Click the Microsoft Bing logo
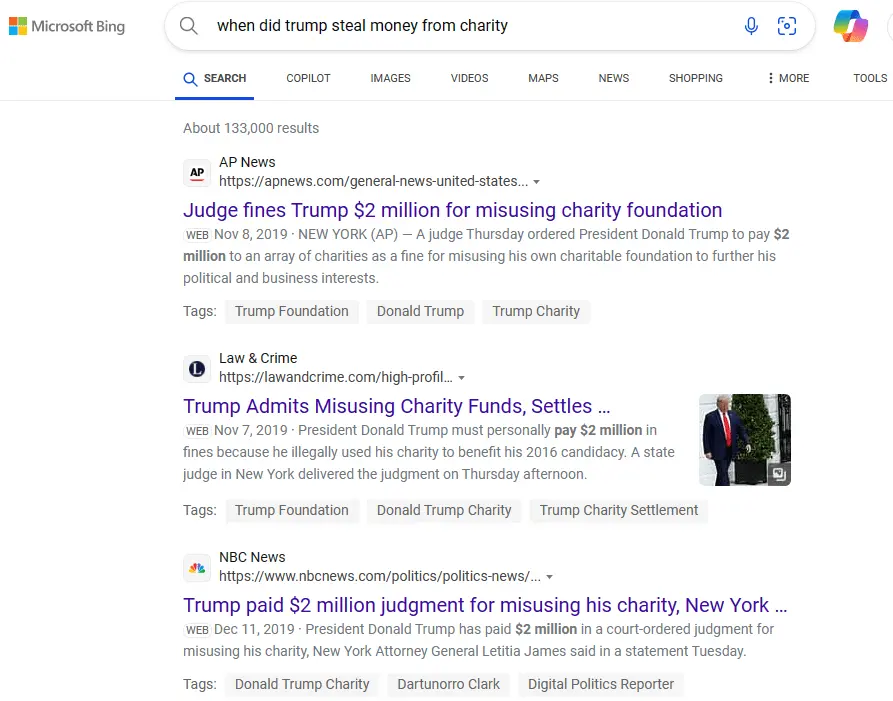 [66, 26]
